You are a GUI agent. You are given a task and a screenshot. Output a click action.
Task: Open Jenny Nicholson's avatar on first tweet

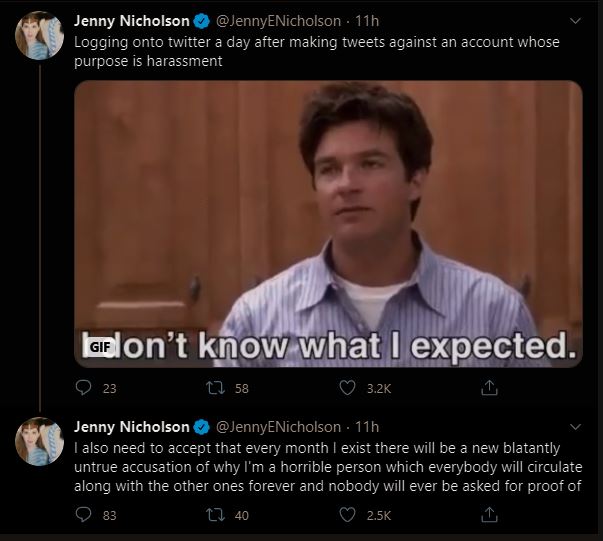pyautogui.click(x=40, y=37)
